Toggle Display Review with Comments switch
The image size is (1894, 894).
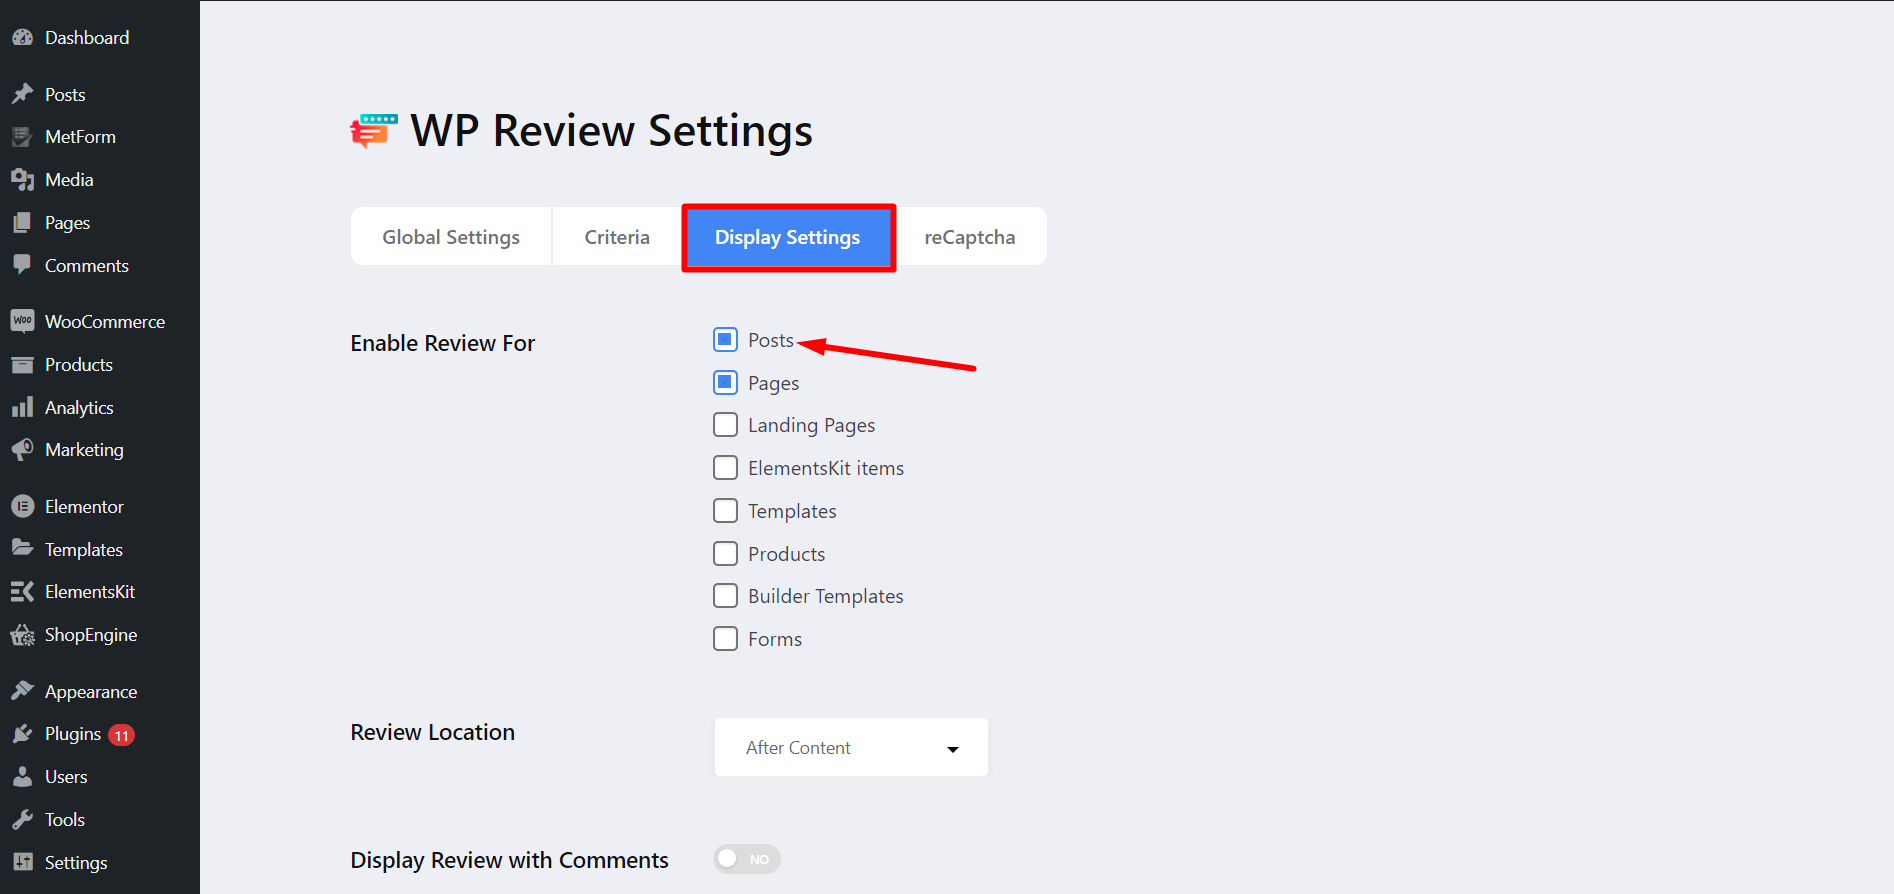(747, 859)
